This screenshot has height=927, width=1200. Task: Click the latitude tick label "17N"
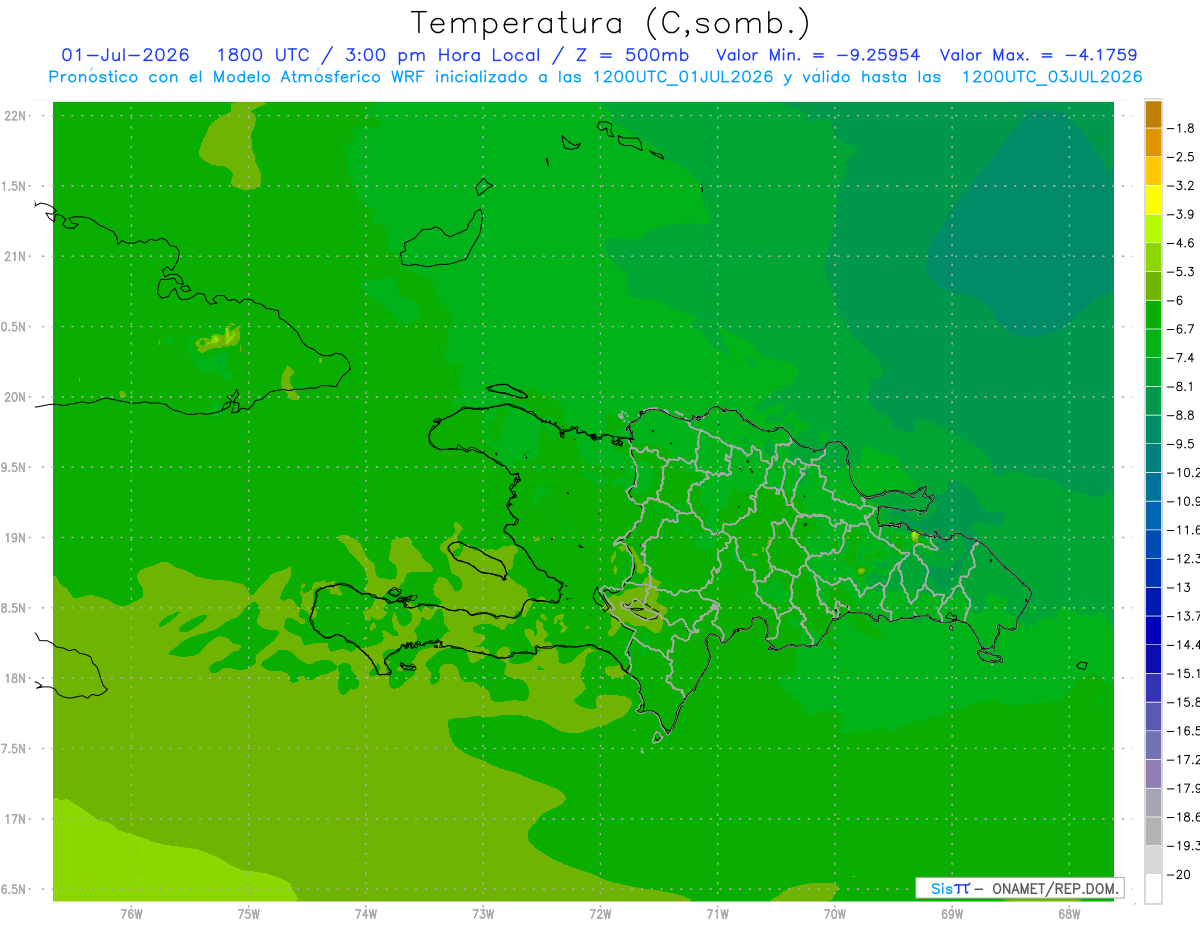coord(15,819)
